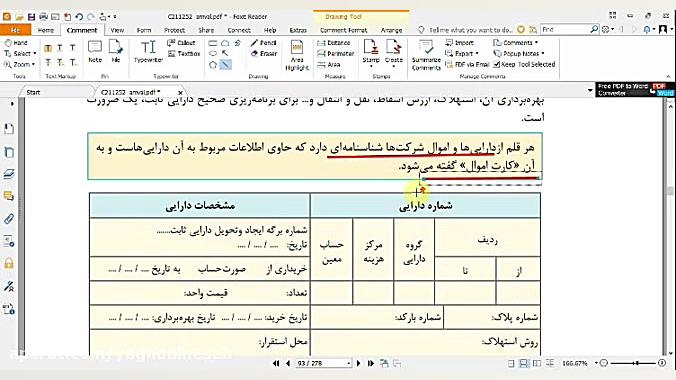Select the Oval drawing tool
The image size is (676, 380).
click(213, 53)
